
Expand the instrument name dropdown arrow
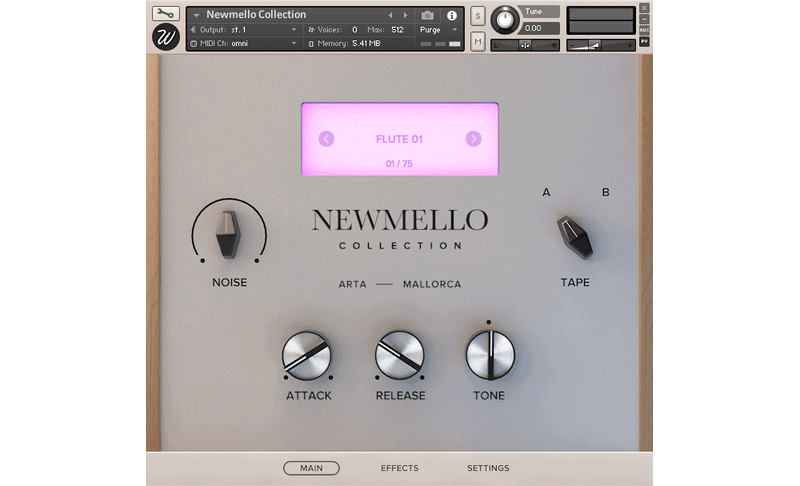(196, 15)
